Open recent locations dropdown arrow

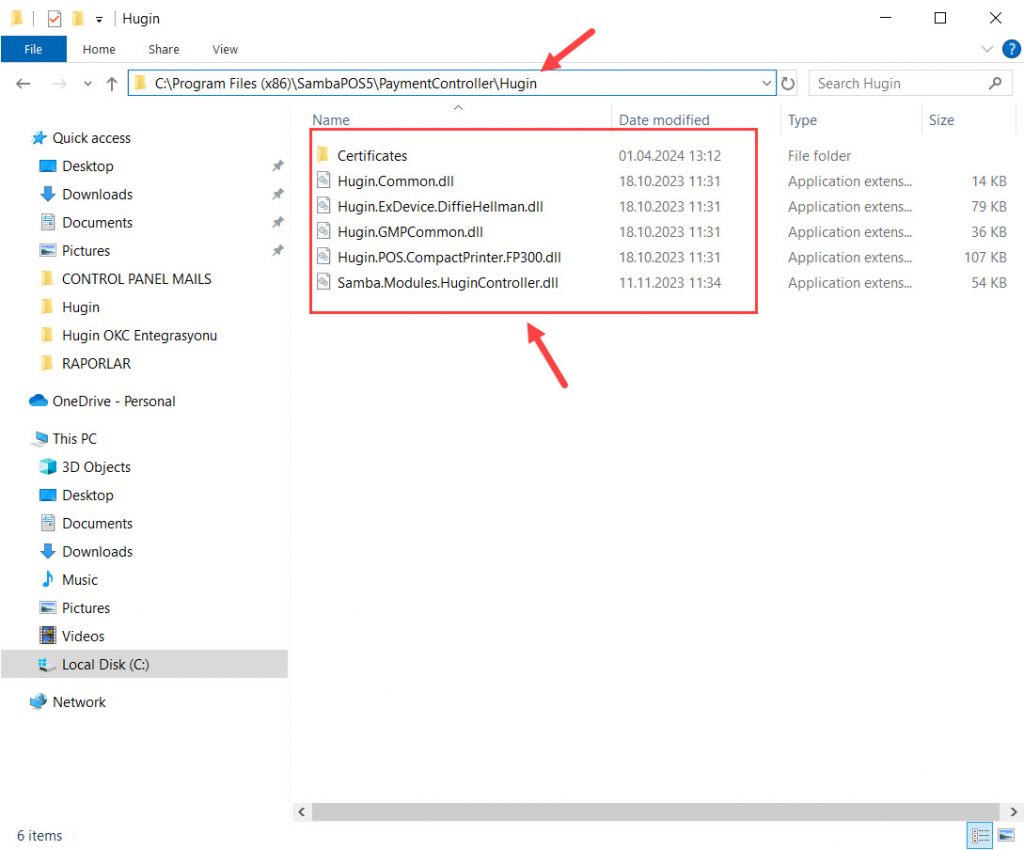pos(88,84)
